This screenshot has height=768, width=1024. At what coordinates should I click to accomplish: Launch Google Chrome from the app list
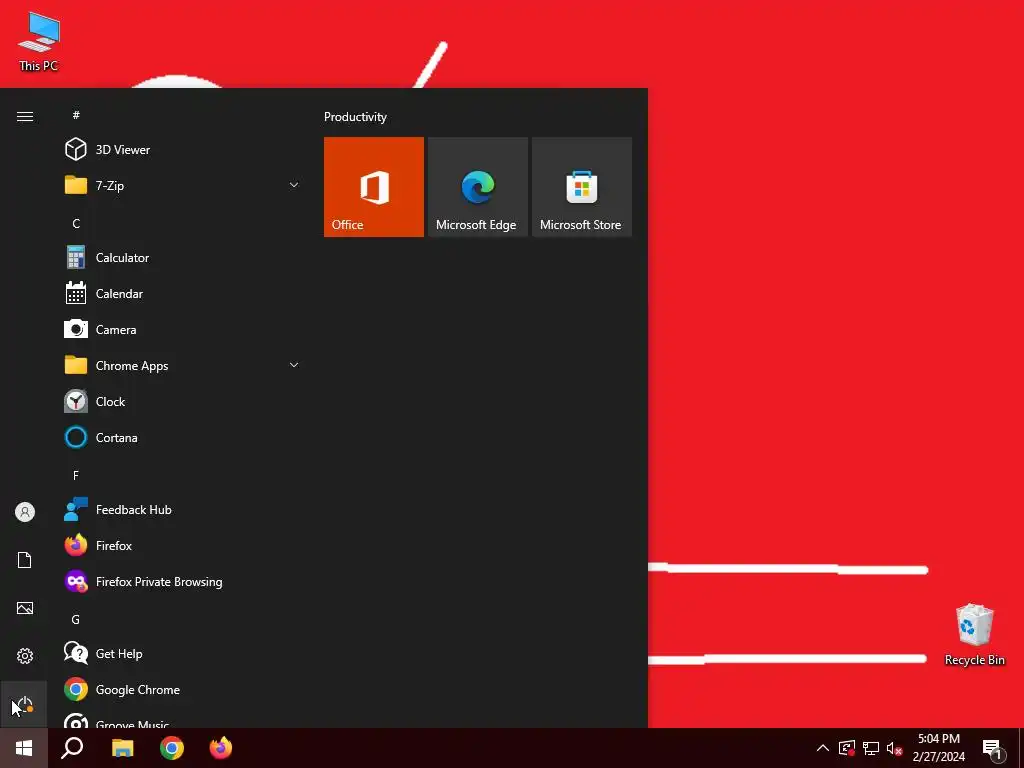pos(183,690)
